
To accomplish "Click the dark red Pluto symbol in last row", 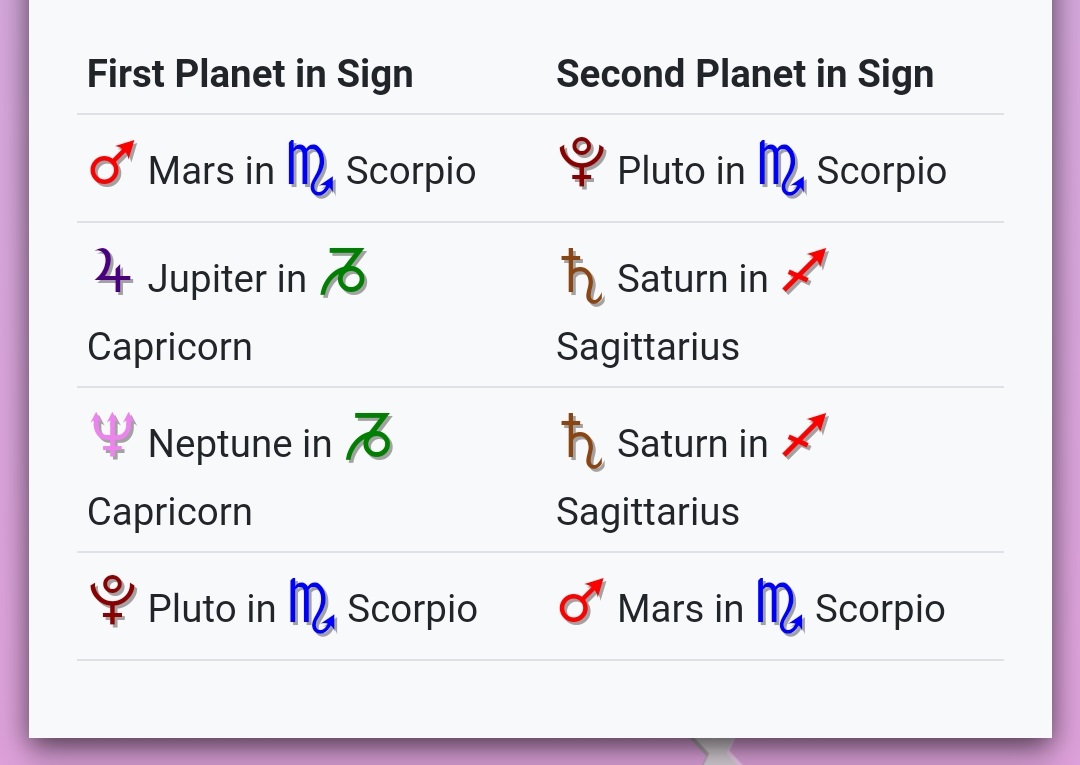I will coord(113,600).
